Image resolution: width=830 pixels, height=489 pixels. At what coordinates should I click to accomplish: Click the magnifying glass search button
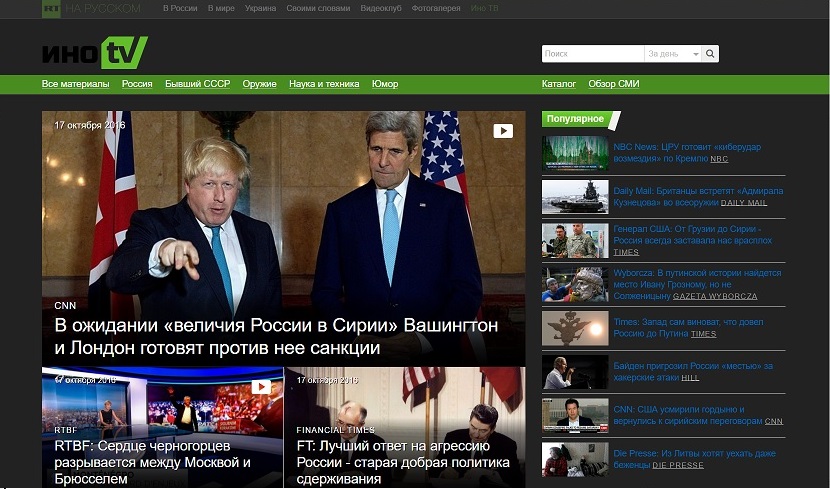click(710, 53)
